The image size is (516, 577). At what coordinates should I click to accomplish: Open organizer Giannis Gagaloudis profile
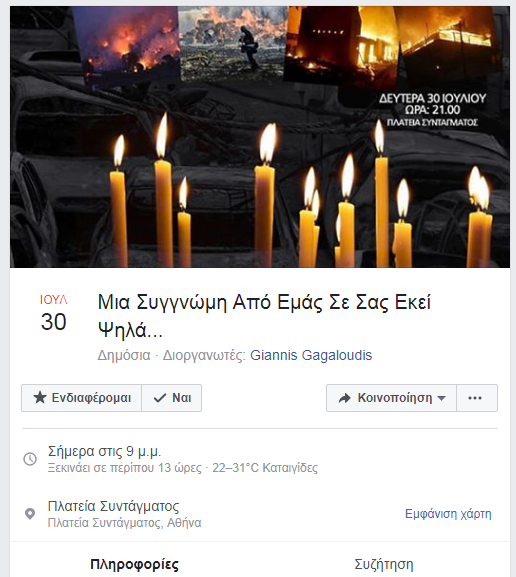click(x=311, y=355)
